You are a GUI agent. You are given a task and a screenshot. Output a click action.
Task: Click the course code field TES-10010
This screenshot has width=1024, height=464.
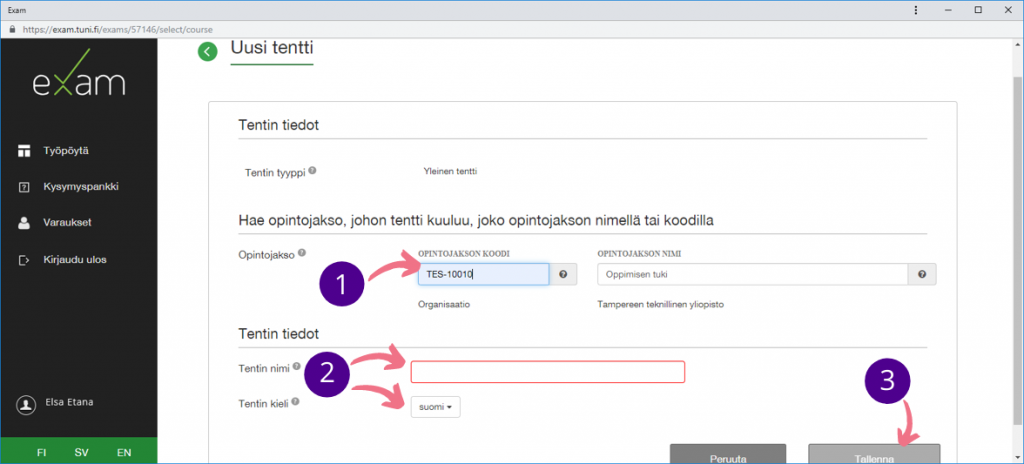(482, 274)
